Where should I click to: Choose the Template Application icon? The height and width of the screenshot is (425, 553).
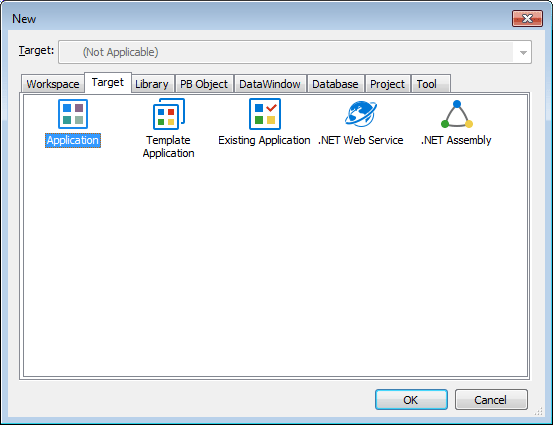click(x=169, y=114)
